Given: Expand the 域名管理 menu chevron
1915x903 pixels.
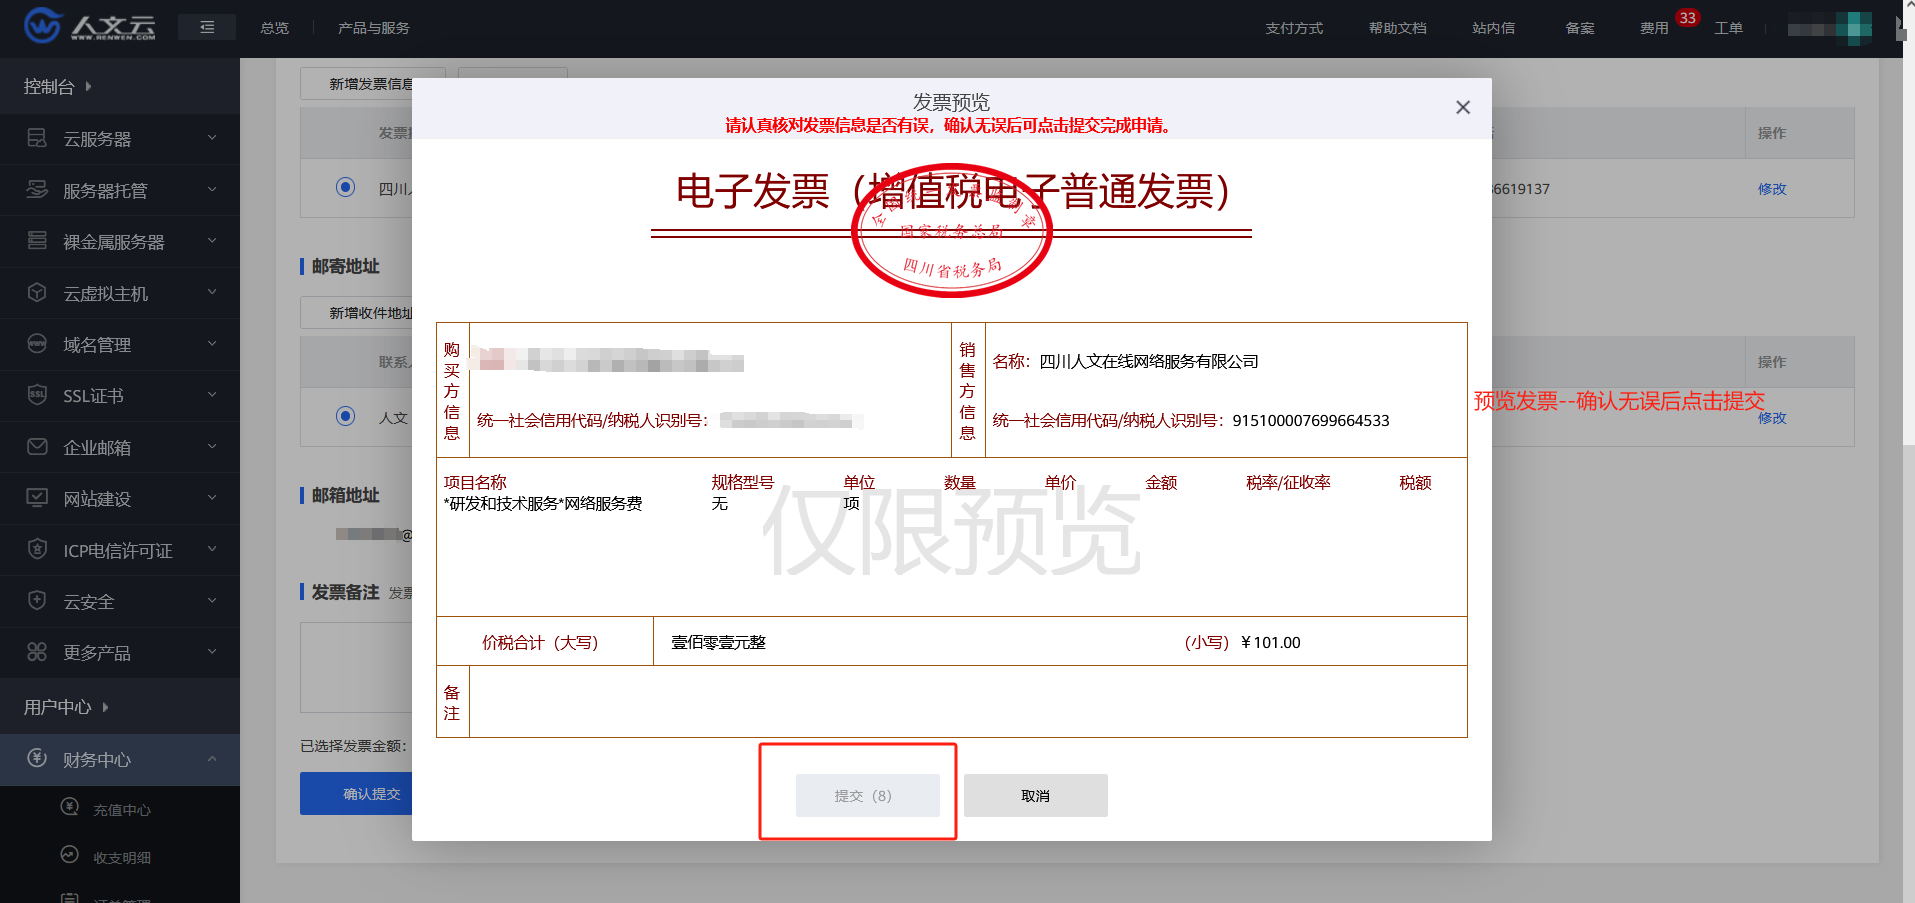Looking at the screenshot, I should pyautogui.click(x=212, y=344).
